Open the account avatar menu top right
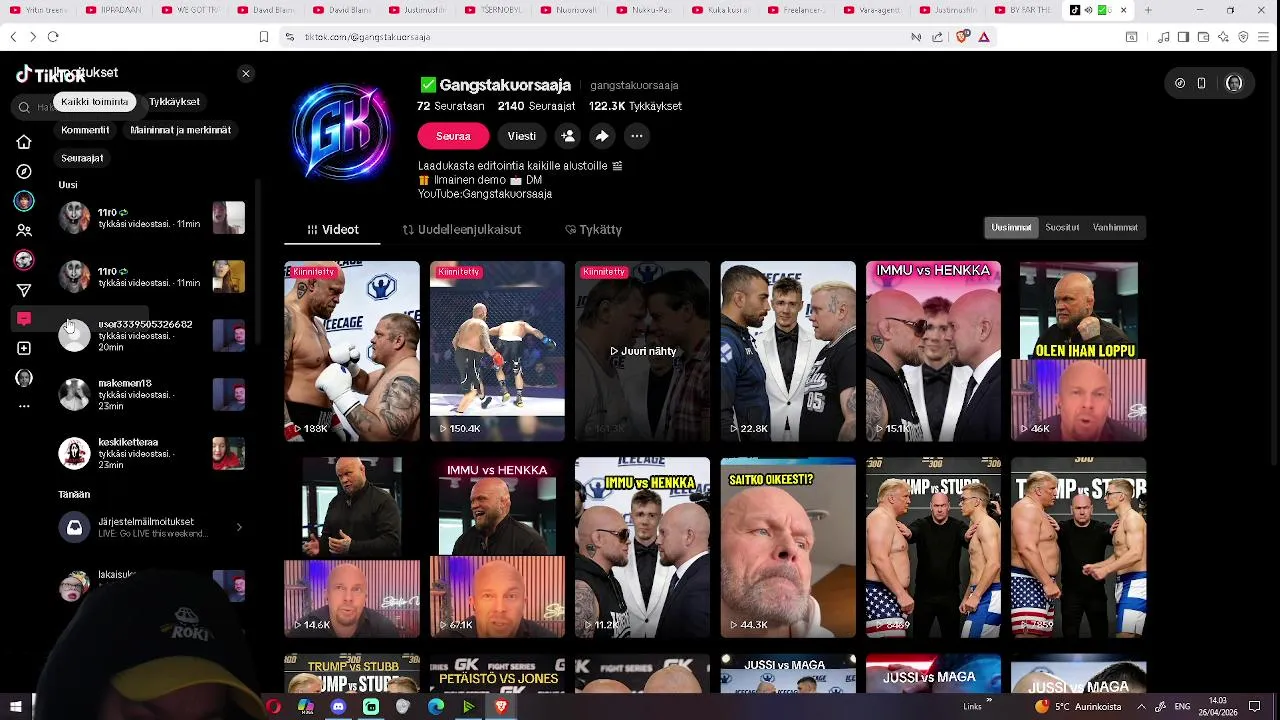This screenshot has width=1280, height=720. tap(1234, 83)
